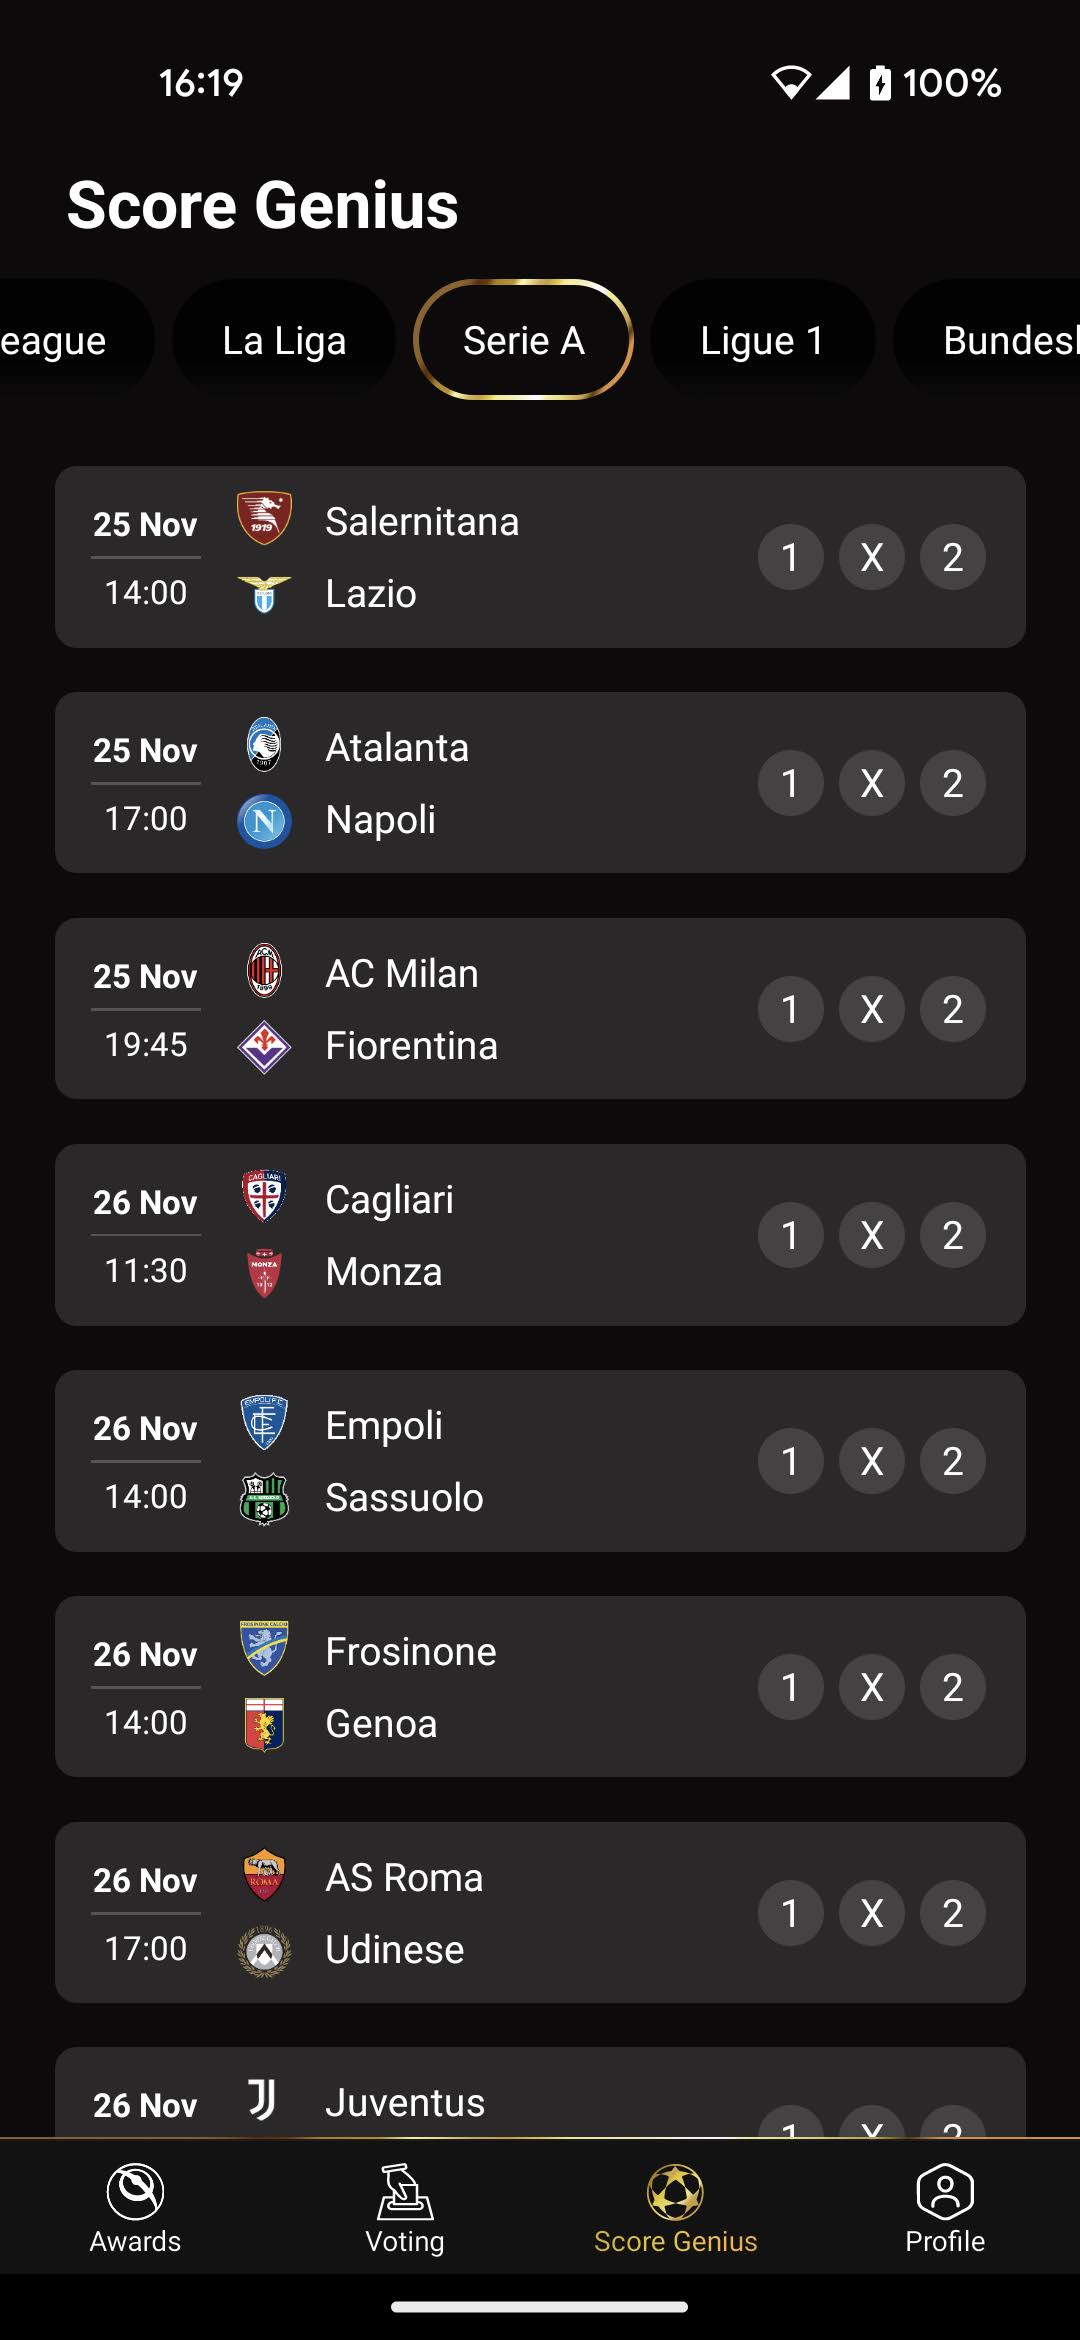Pick draw X for Empoli vs Sassuolo

pos(872,1461)
